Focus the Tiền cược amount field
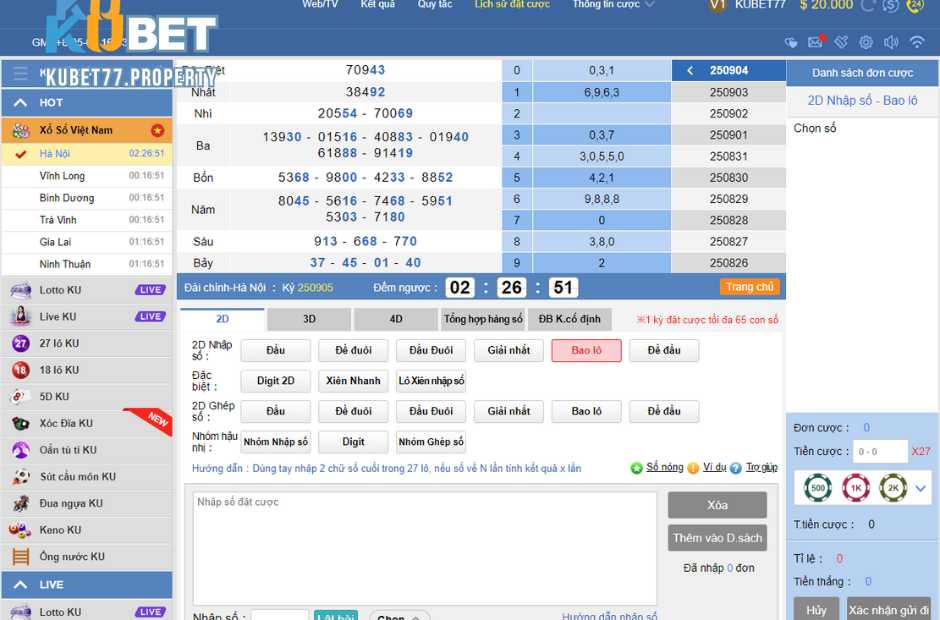The image size is (940, 620). coord(881,452)
